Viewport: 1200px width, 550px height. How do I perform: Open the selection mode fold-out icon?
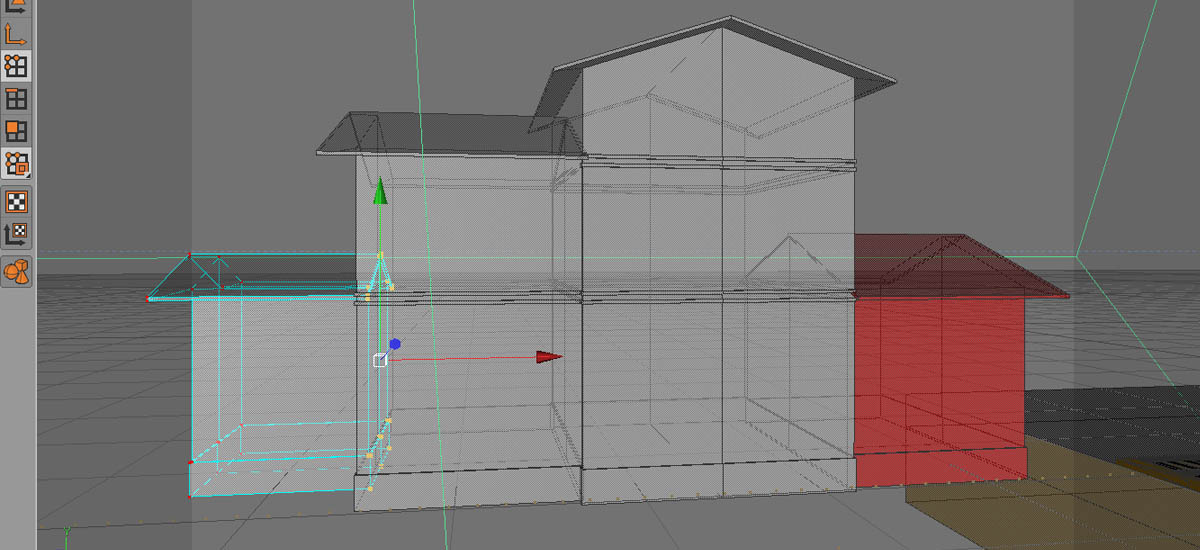(16, 163)
